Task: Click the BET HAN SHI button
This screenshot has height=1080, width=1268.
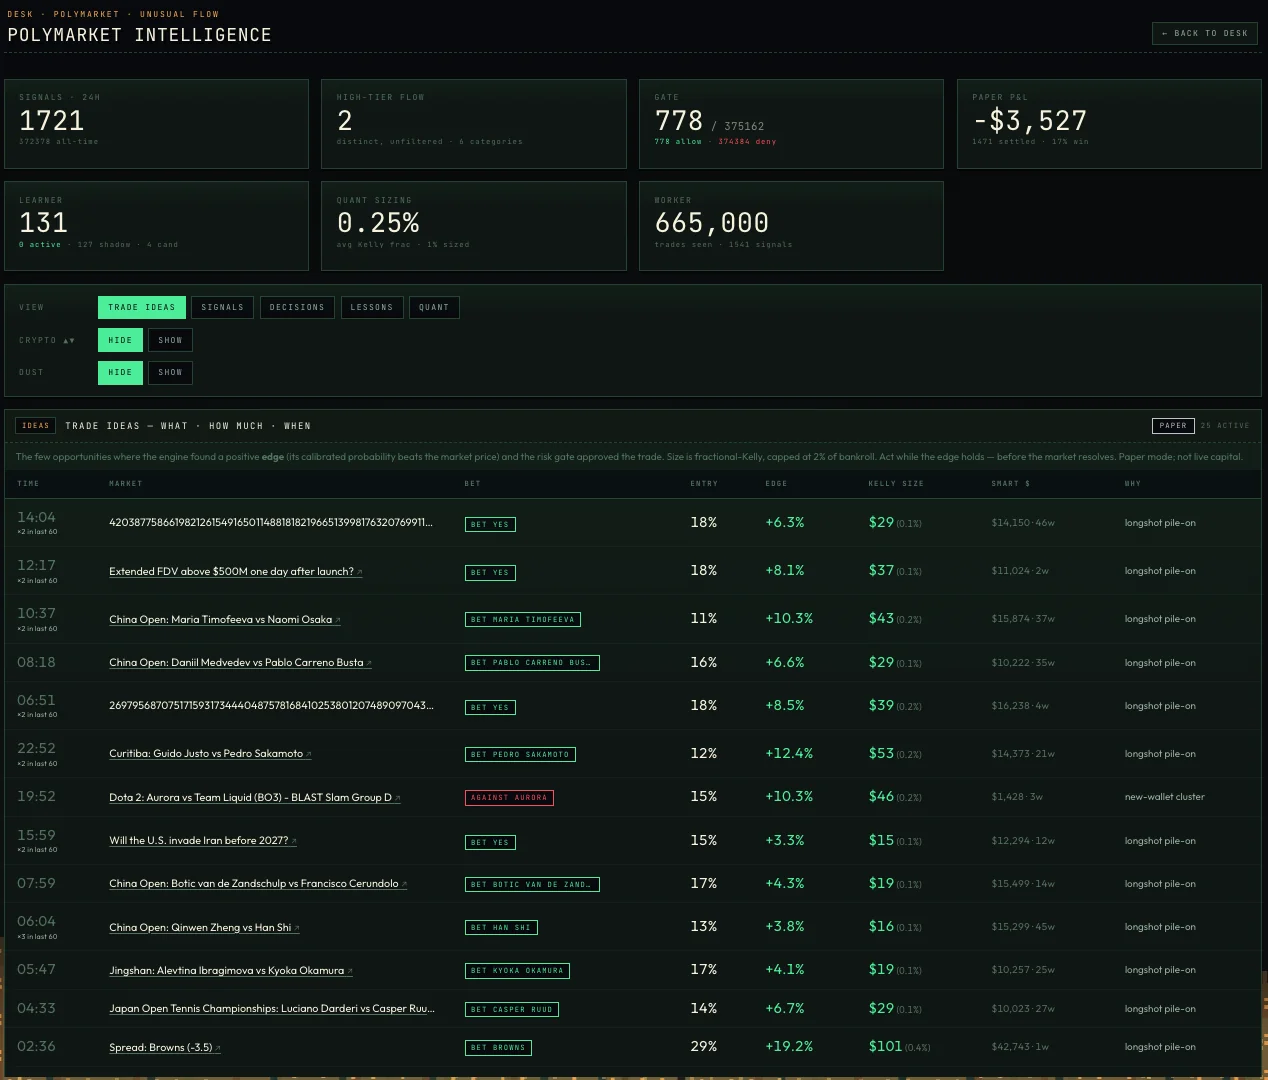Action: (501, 928)
